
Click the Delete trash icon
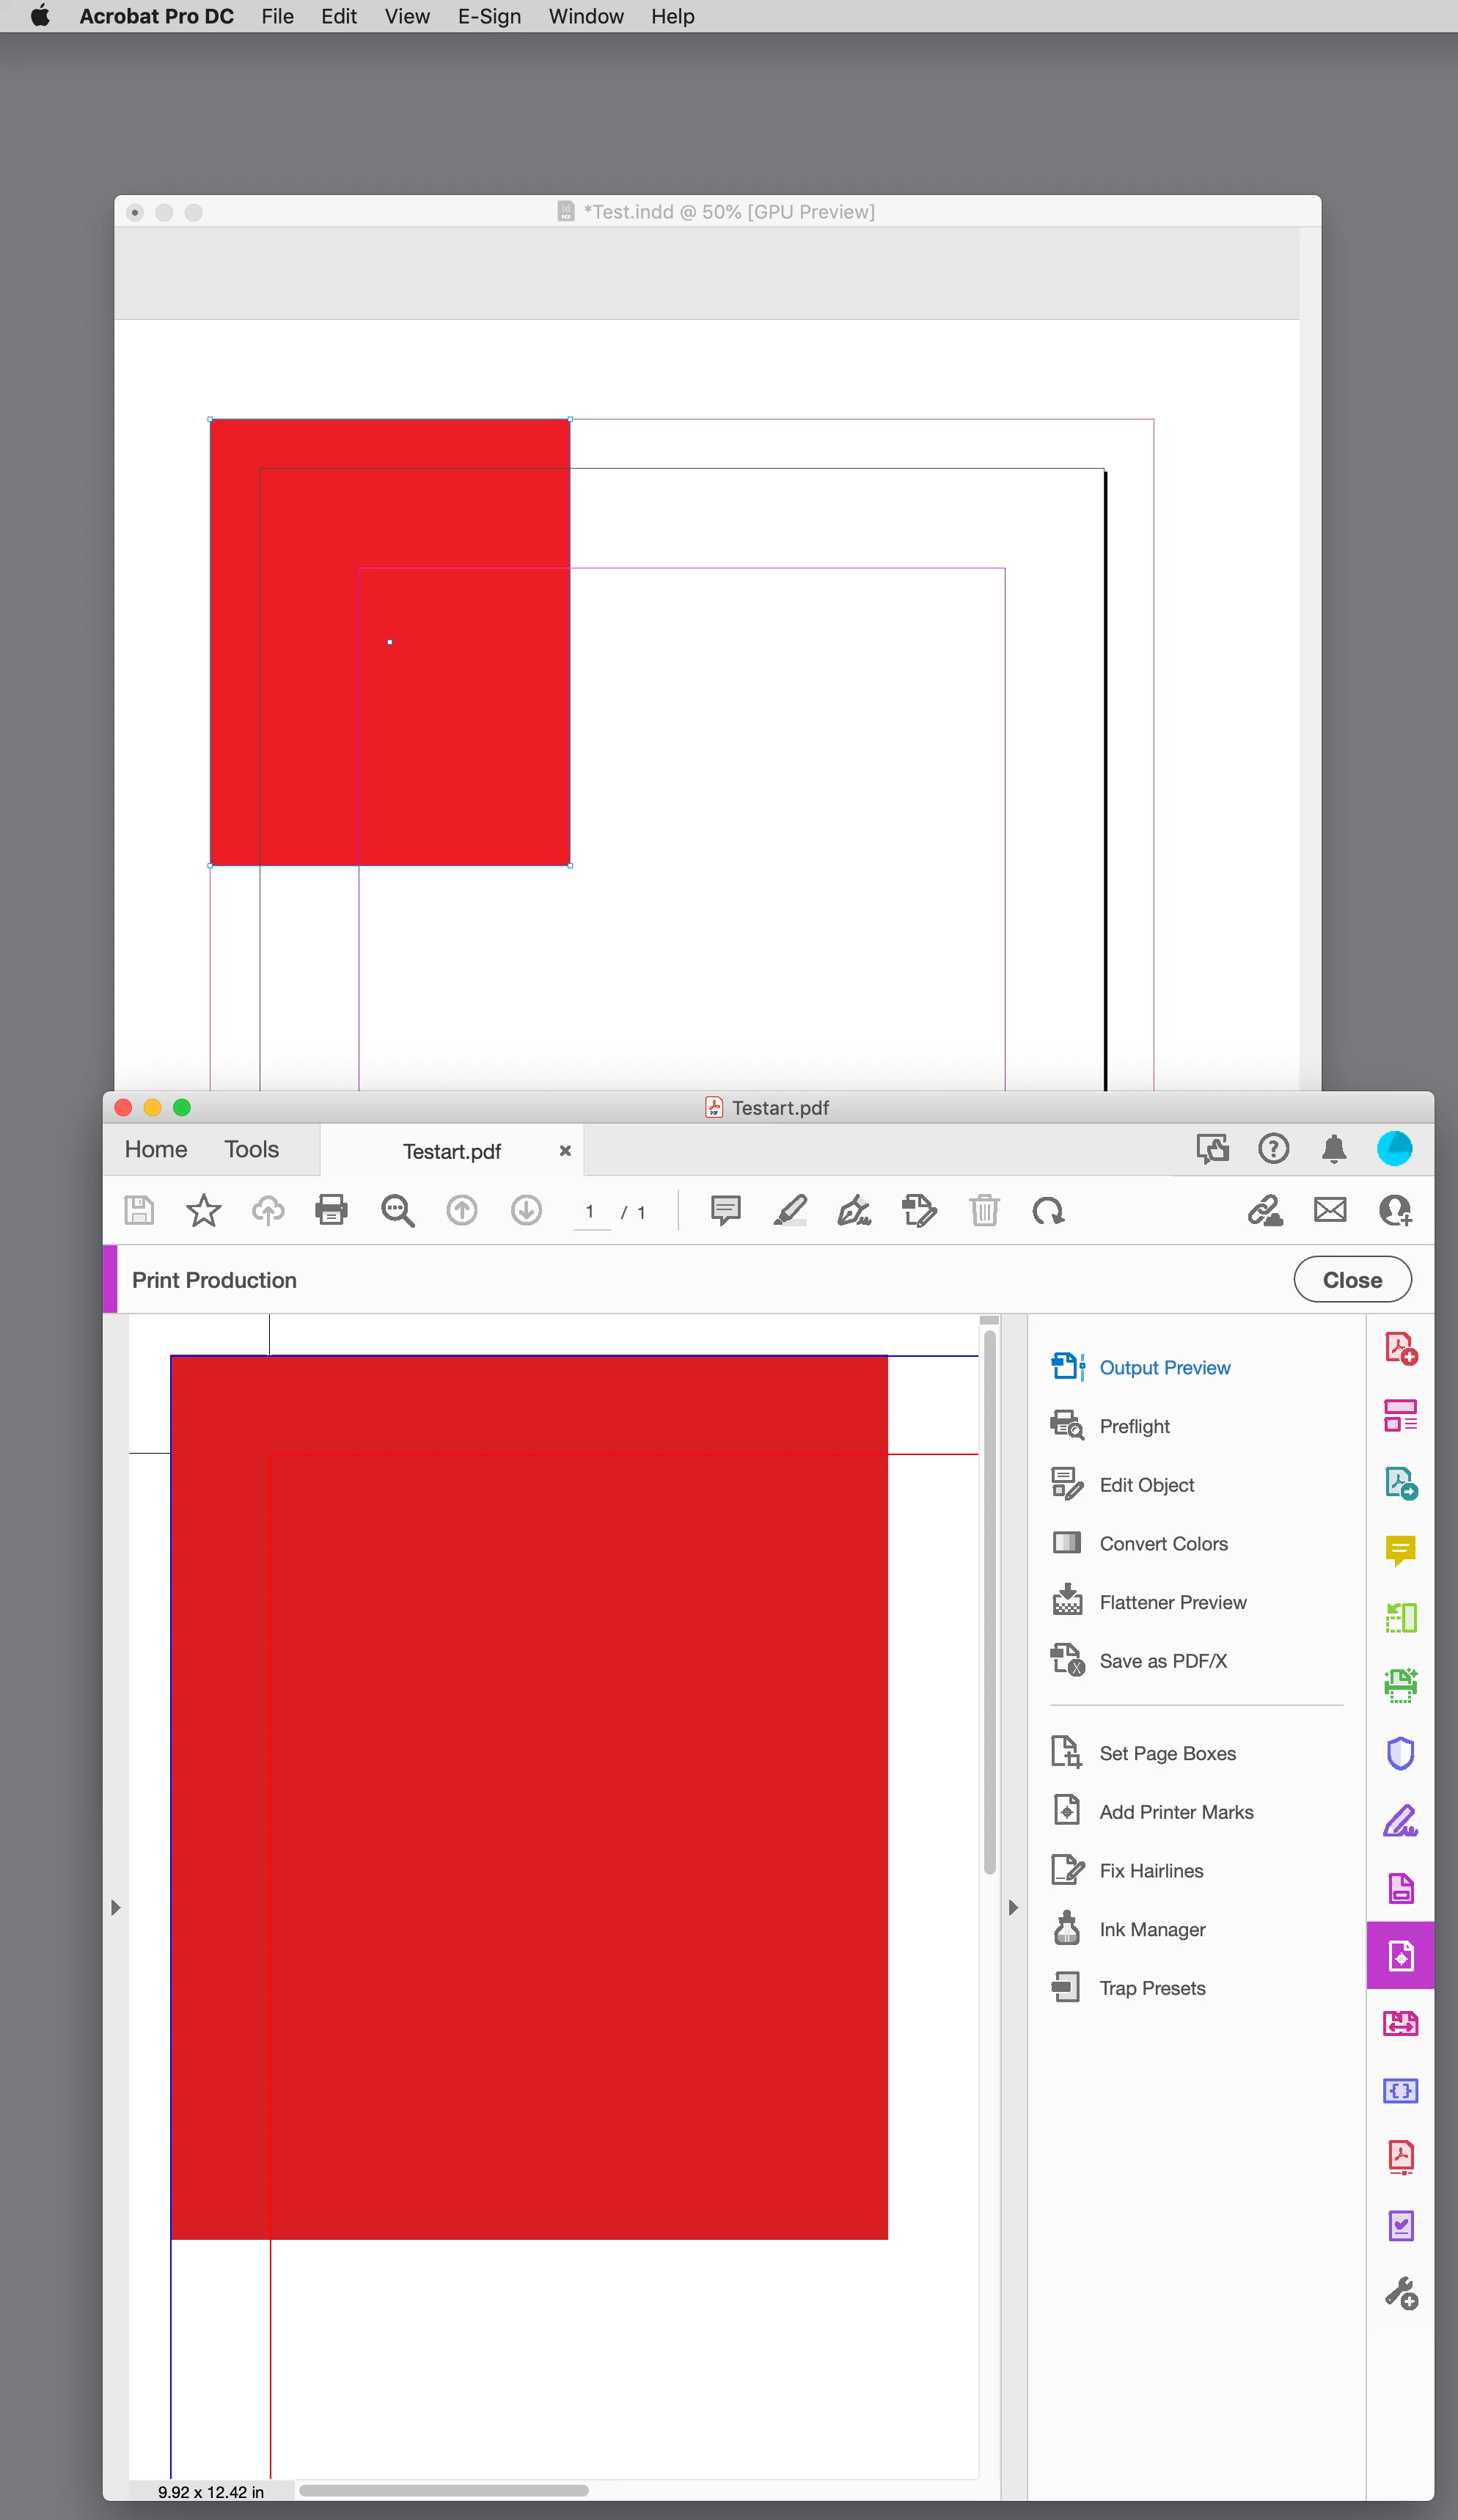[x=984, y=1210]
